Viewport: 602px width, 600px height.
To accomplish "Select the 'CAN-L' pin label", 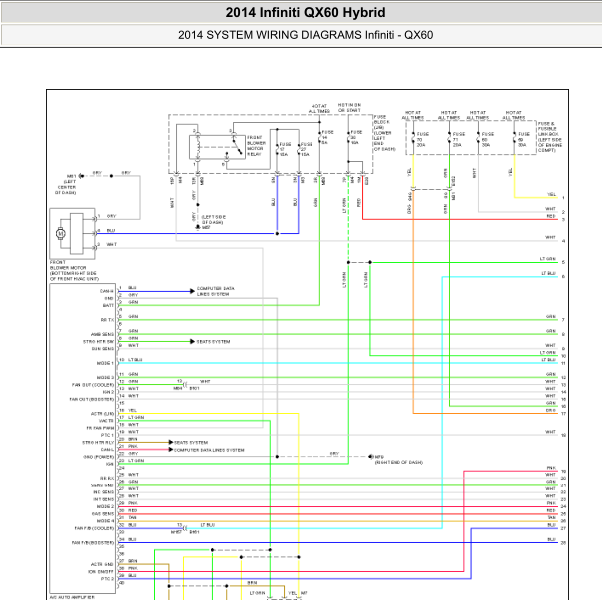I will tap(107, 450).
